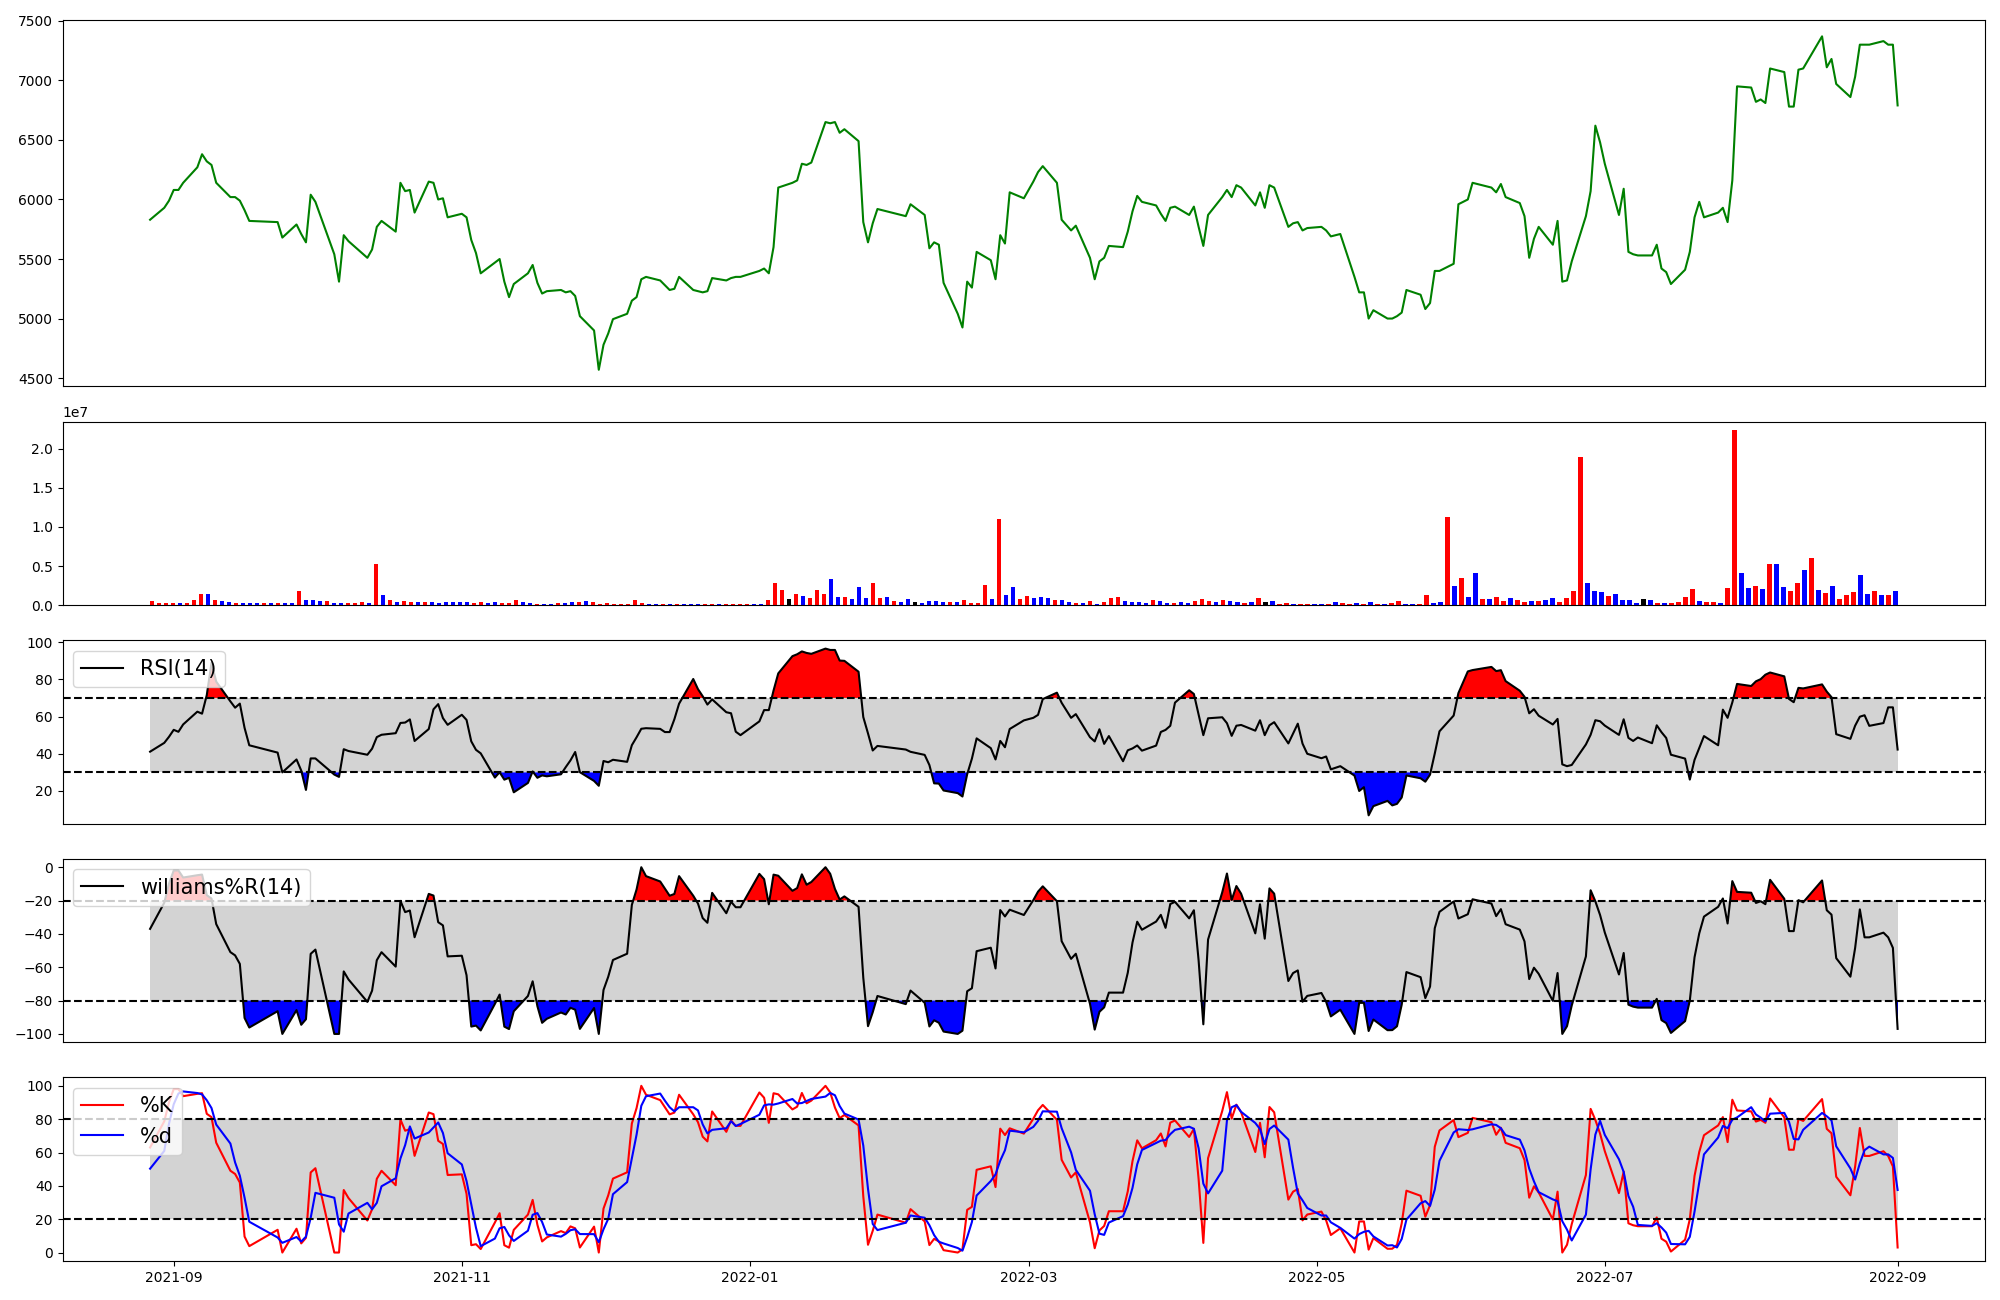Click the 2021-09 x-axis date label

(175, 1277)
